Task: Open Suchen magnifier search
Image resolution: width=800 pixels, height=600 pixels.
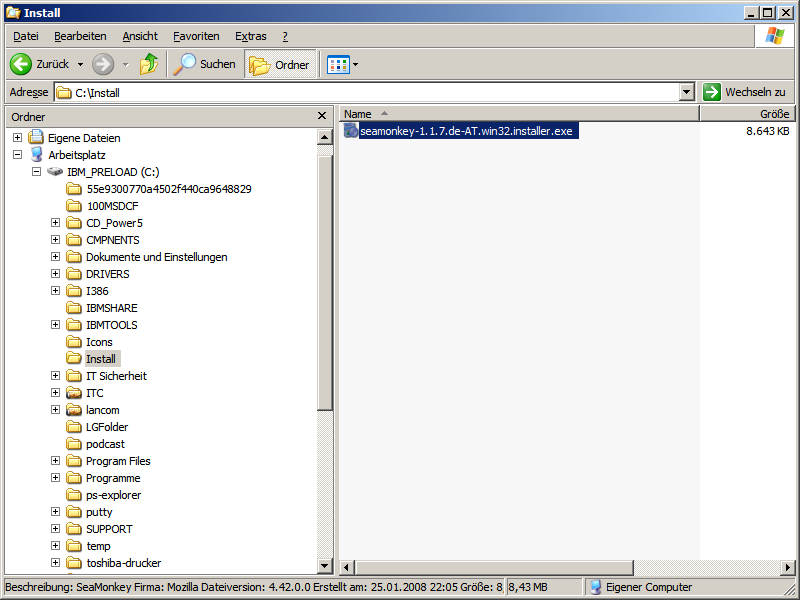Action: [x=205, y=64]
